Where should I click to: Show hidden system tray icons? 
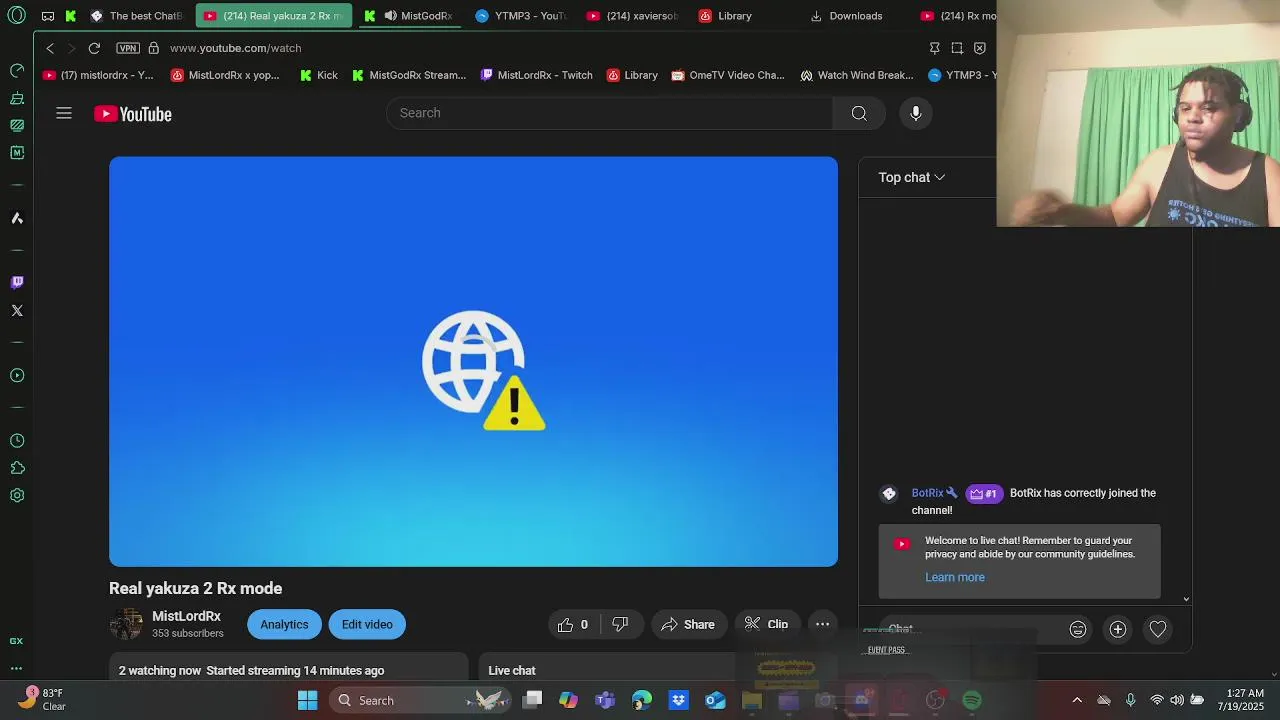click(x=1077, y=700)
